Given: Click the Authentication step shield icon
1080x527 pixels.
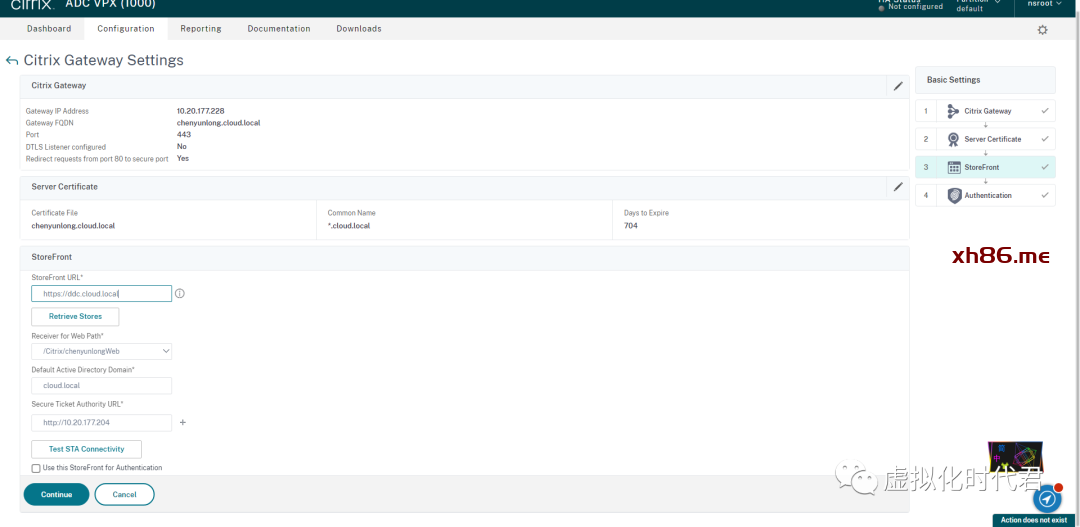Looking at the screenshot, I should click(x=953, y=196).
